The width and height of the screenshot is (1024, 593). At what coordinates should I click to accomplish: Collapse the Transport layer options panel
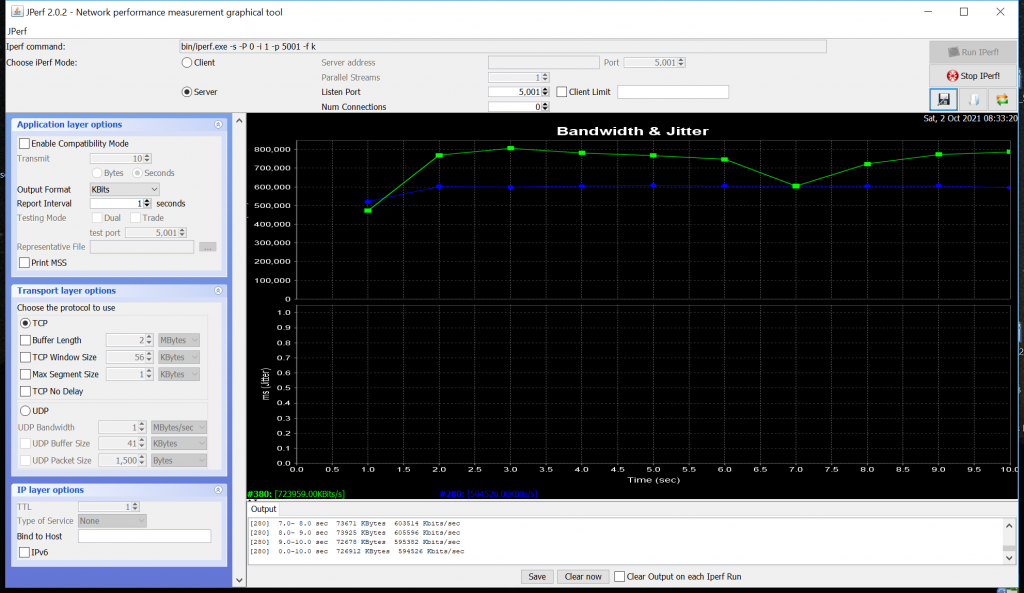tap(218, 291)
